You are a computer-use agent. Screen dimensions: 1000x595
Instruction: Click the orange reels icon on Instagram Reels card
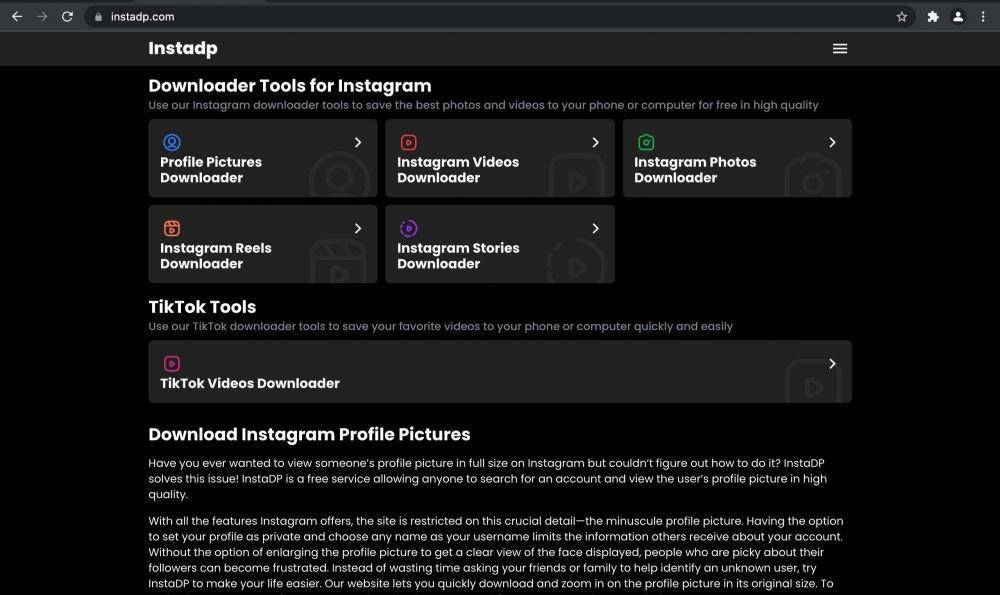pos(172,228)
